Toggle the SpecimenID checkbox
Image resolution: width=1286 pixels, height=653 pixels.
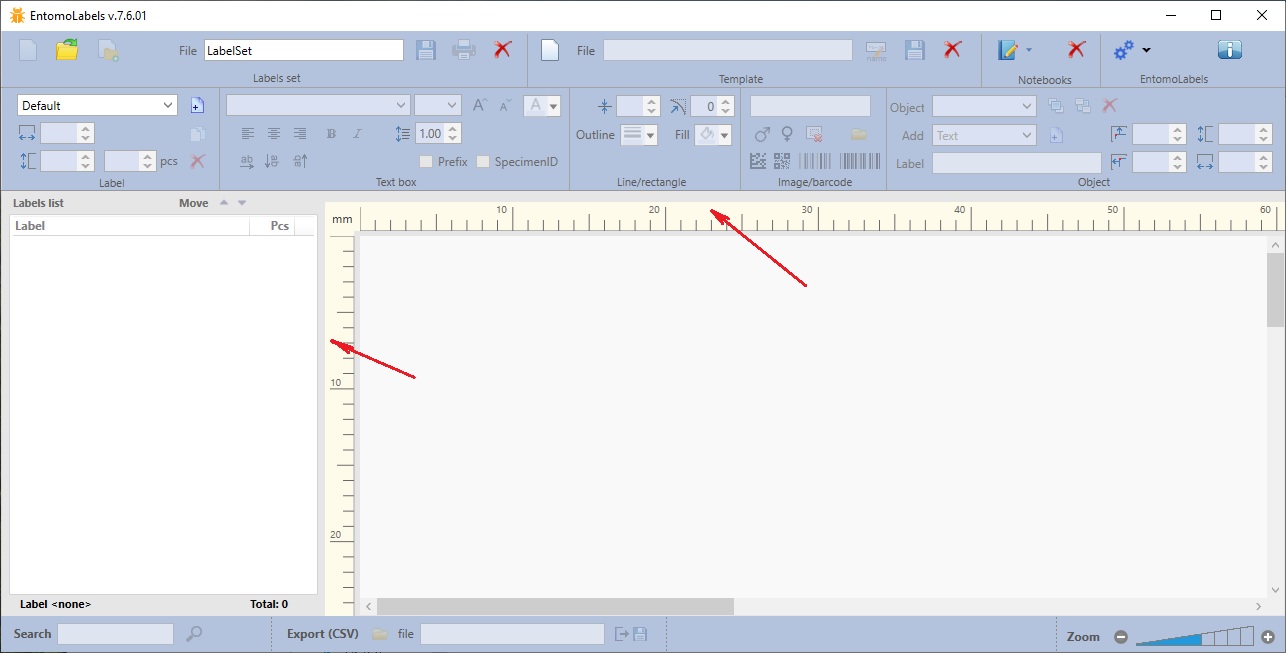point(483,161)
